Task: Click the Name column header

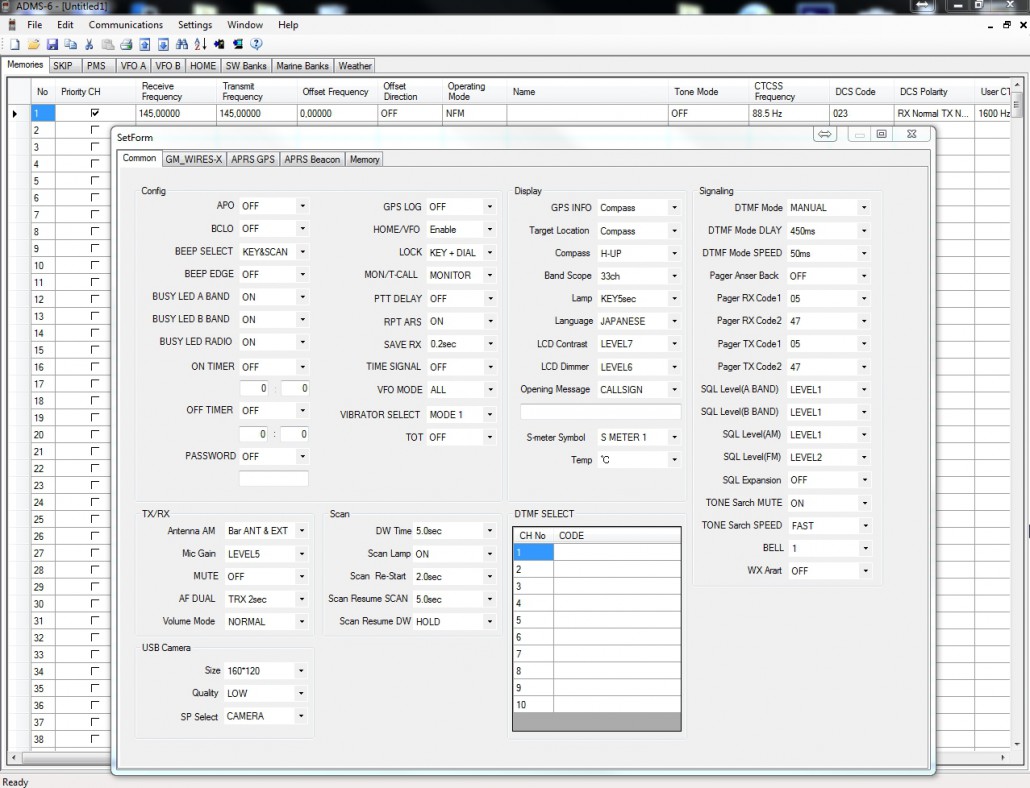Action: [588, 91]
